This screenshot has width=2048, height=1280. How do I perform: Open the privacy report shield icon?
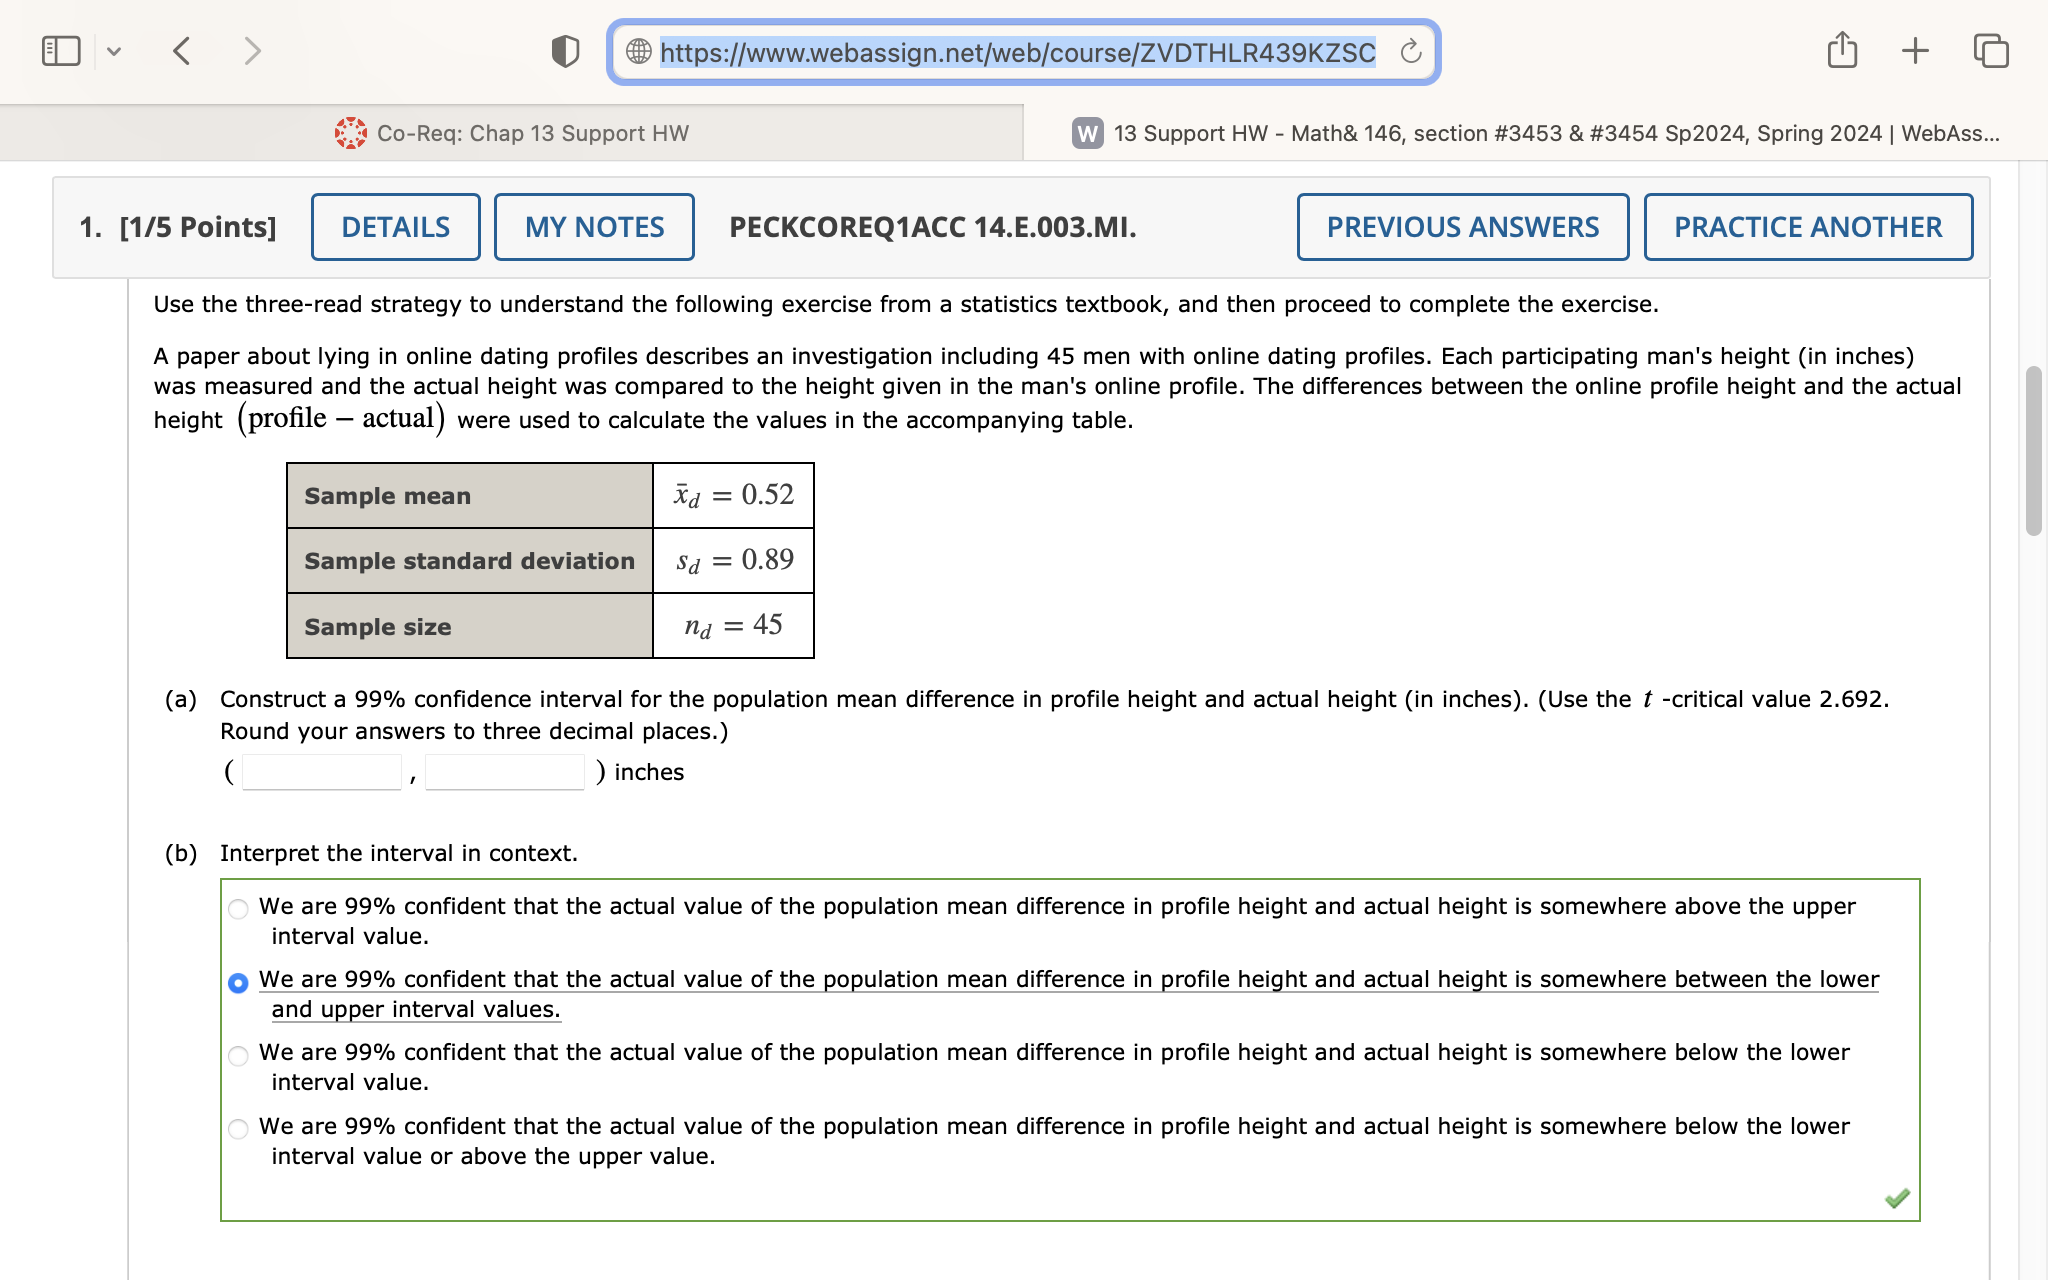pyautogui.click(x=566, y=51)
